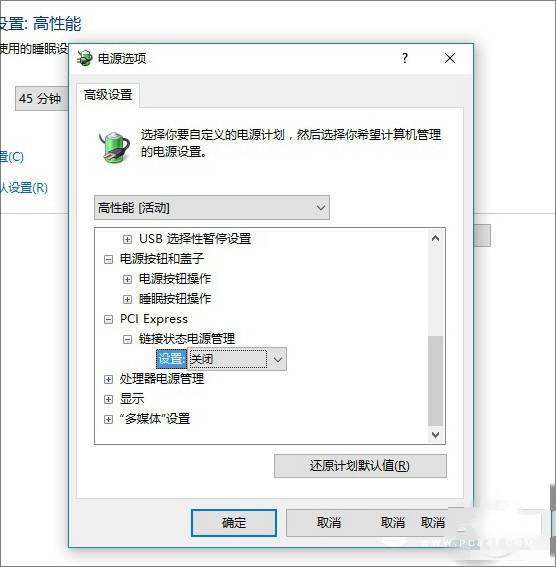Expand the 显示 tree node
The width and height of the screenshot is (556, 567).
pos(108,399)
